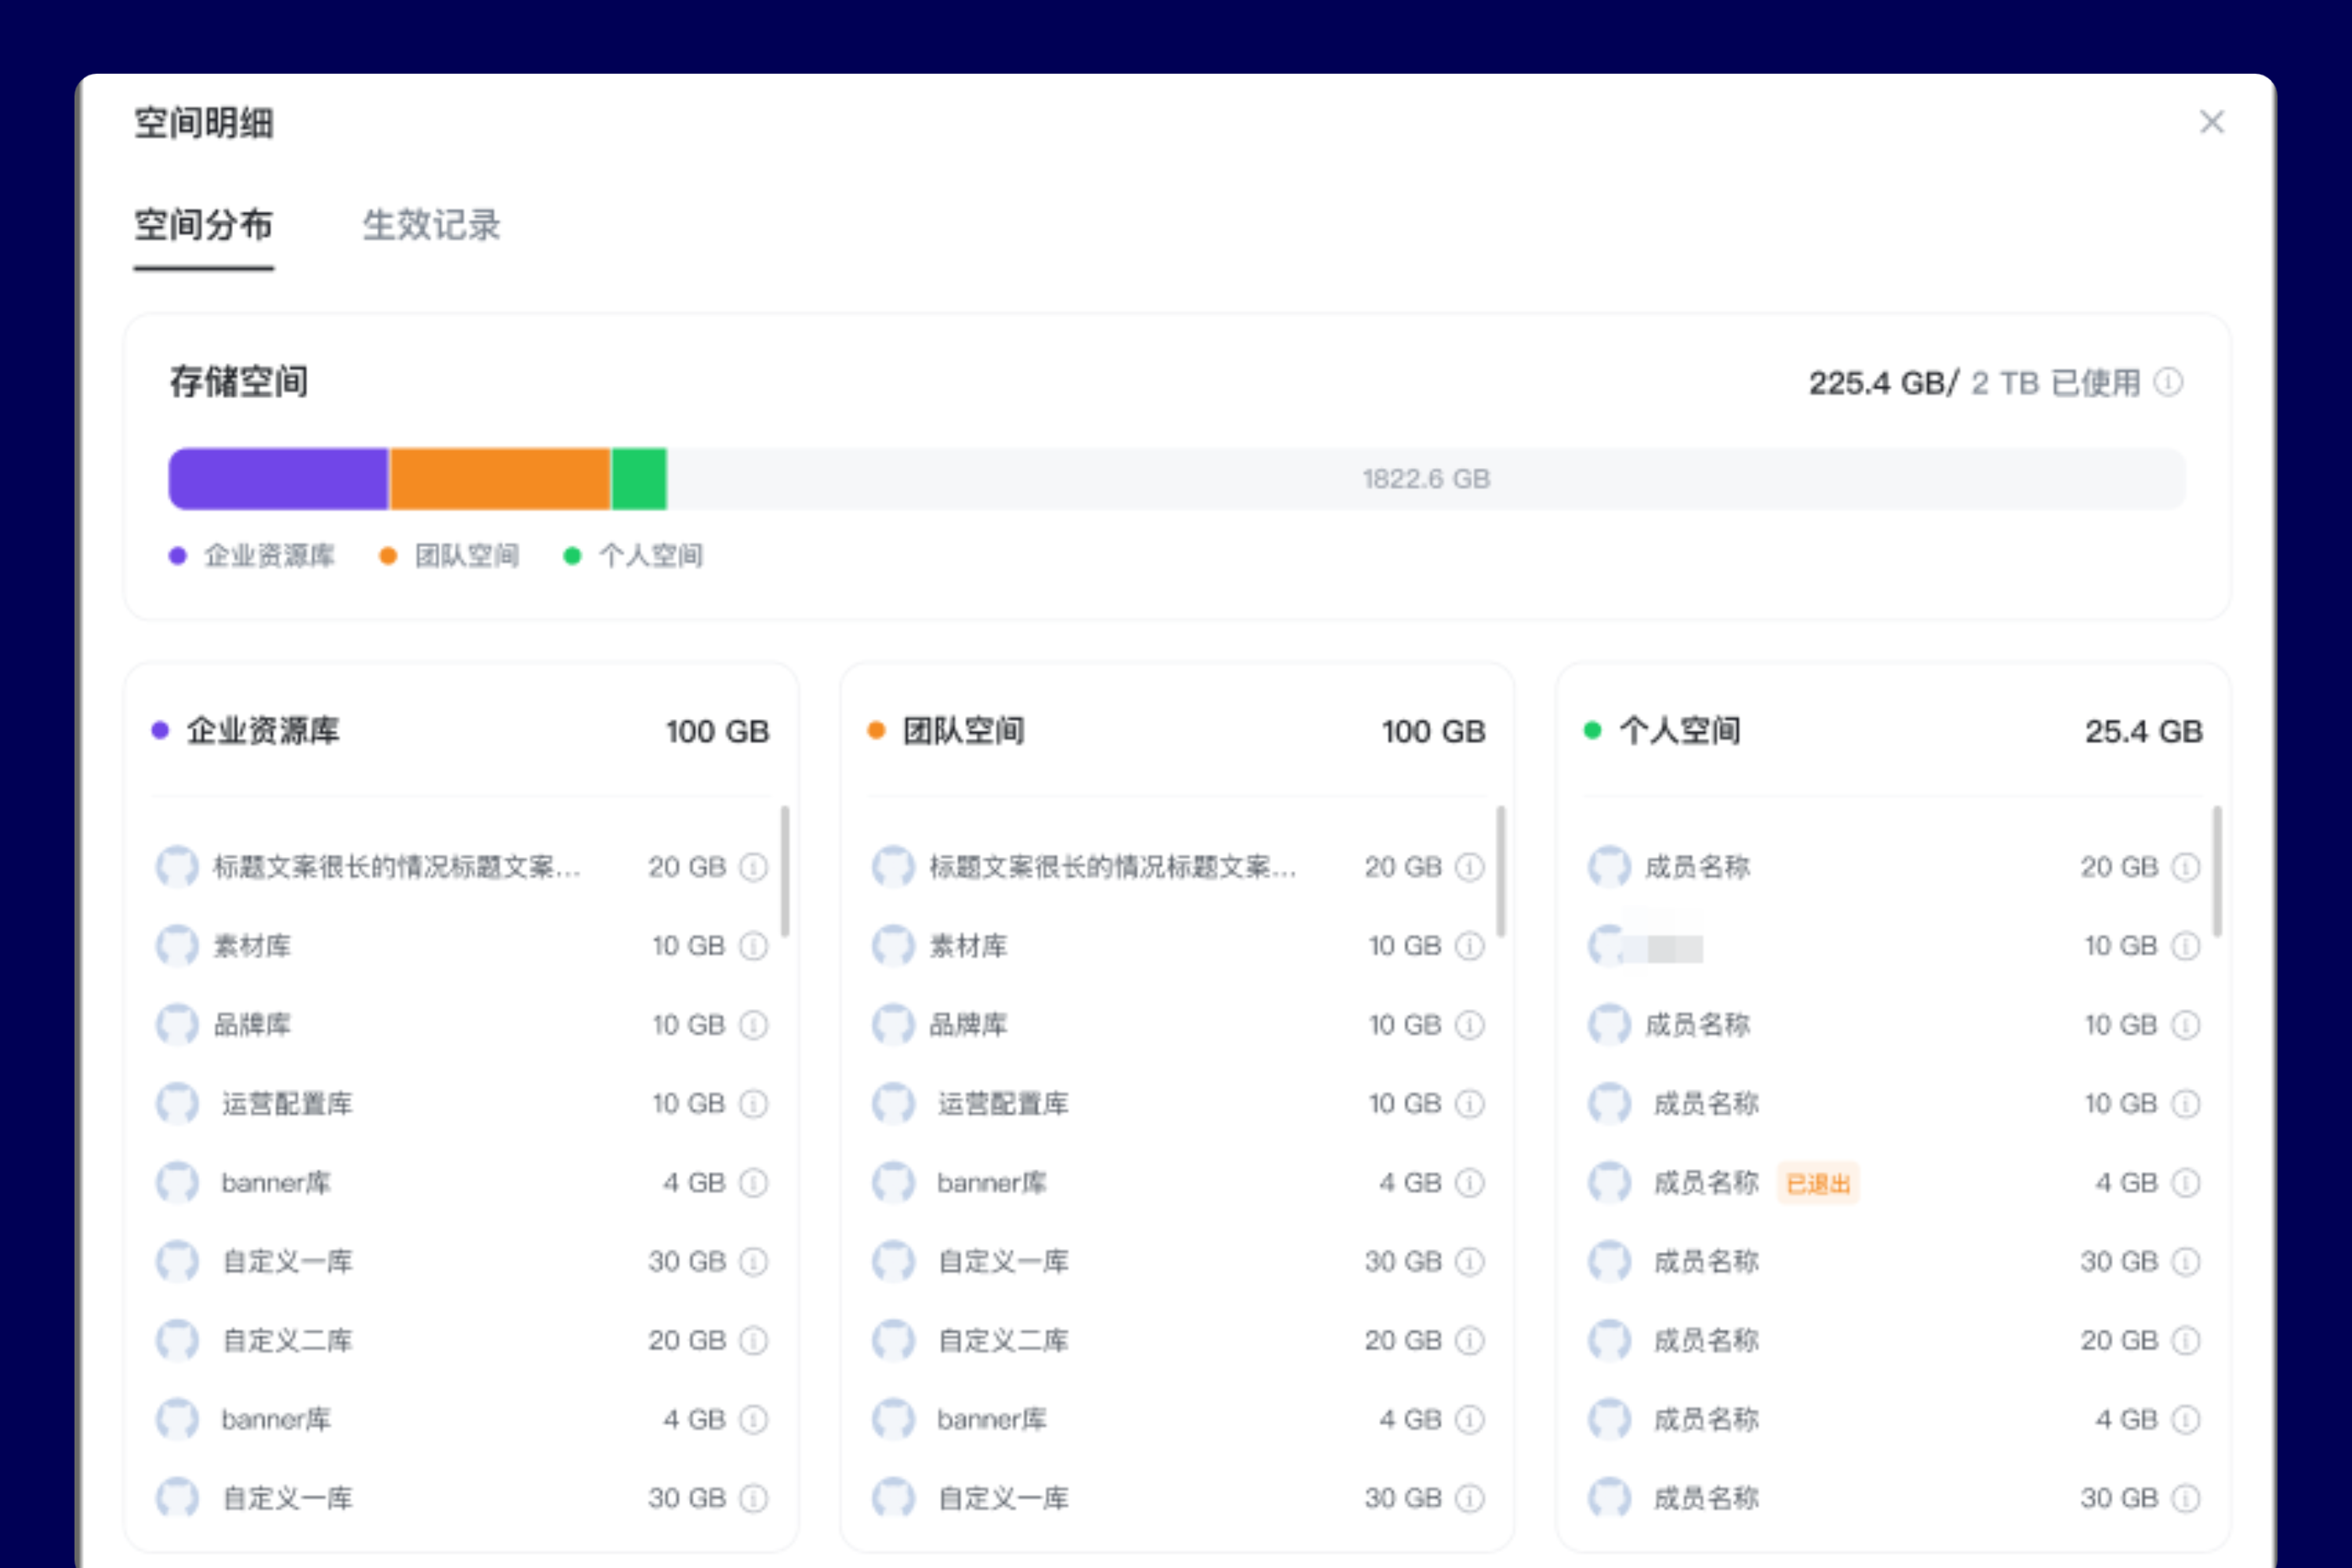Click avatar of 运营配置库 in 企业资源库

177,1104
